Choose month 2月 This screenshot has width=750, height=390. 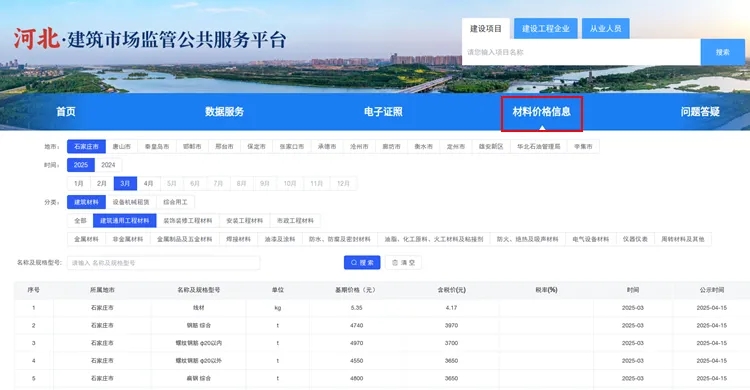click(102, 183)
